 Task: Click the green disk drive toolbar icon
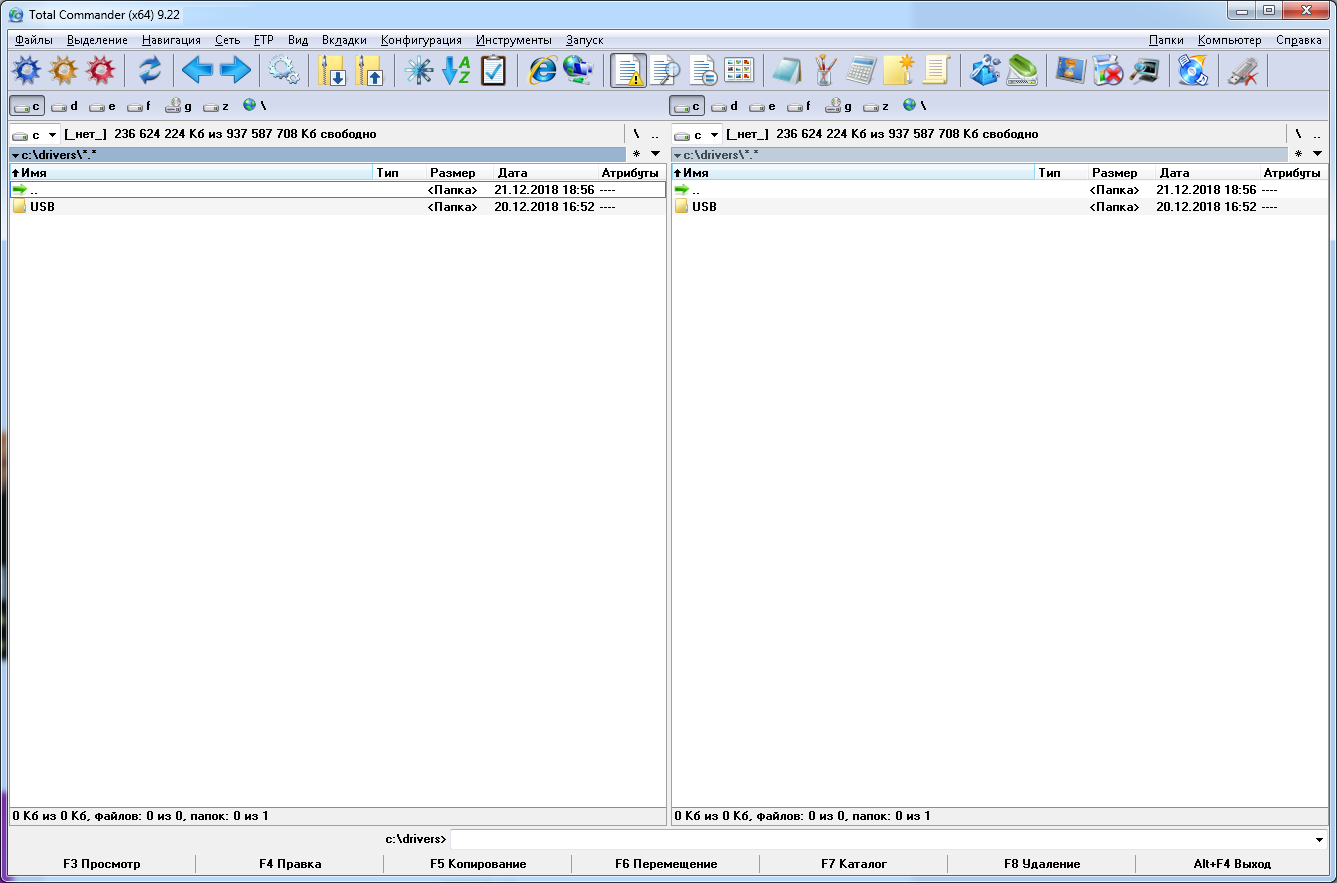pos(1023,70)
